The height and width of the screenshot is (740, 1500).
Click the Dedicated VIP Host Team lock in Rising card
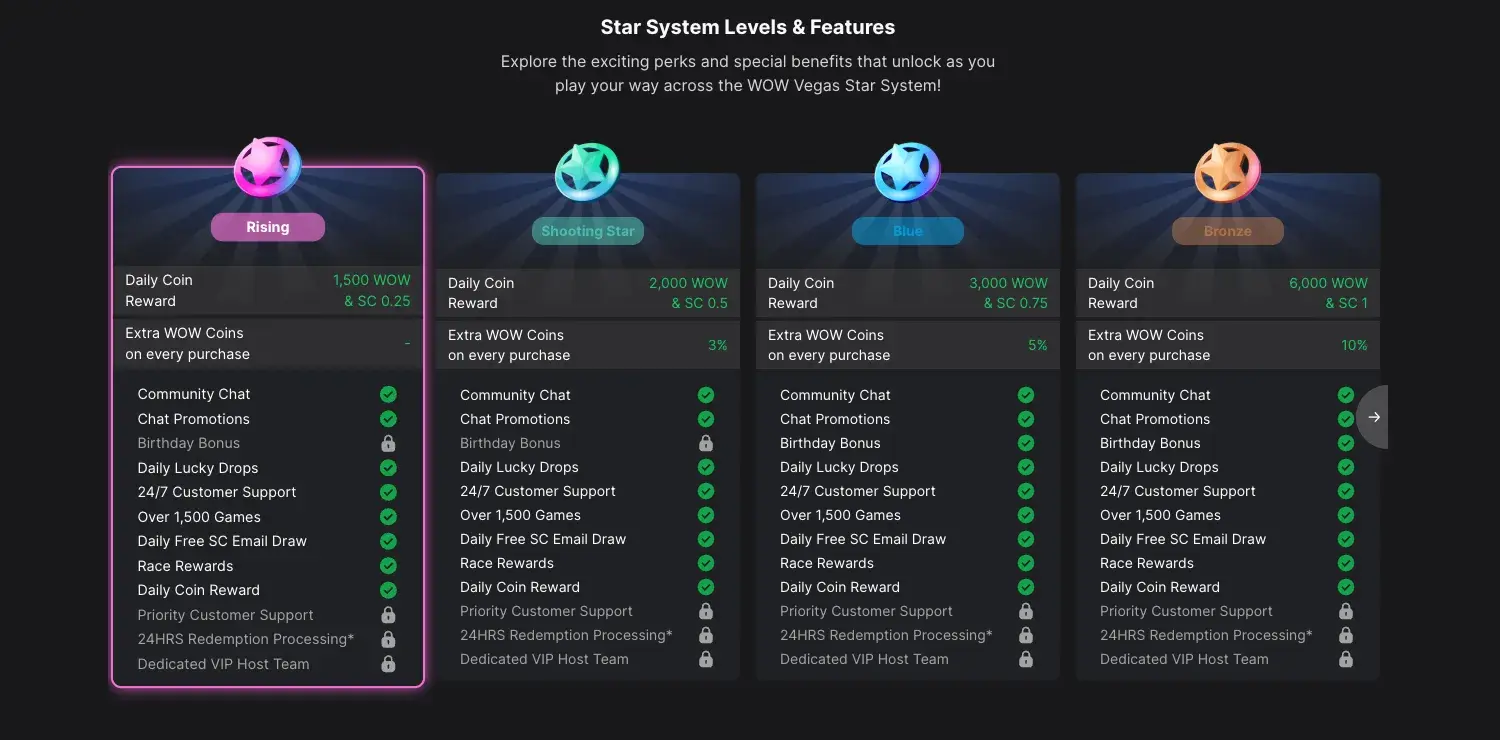click(388, 664)
